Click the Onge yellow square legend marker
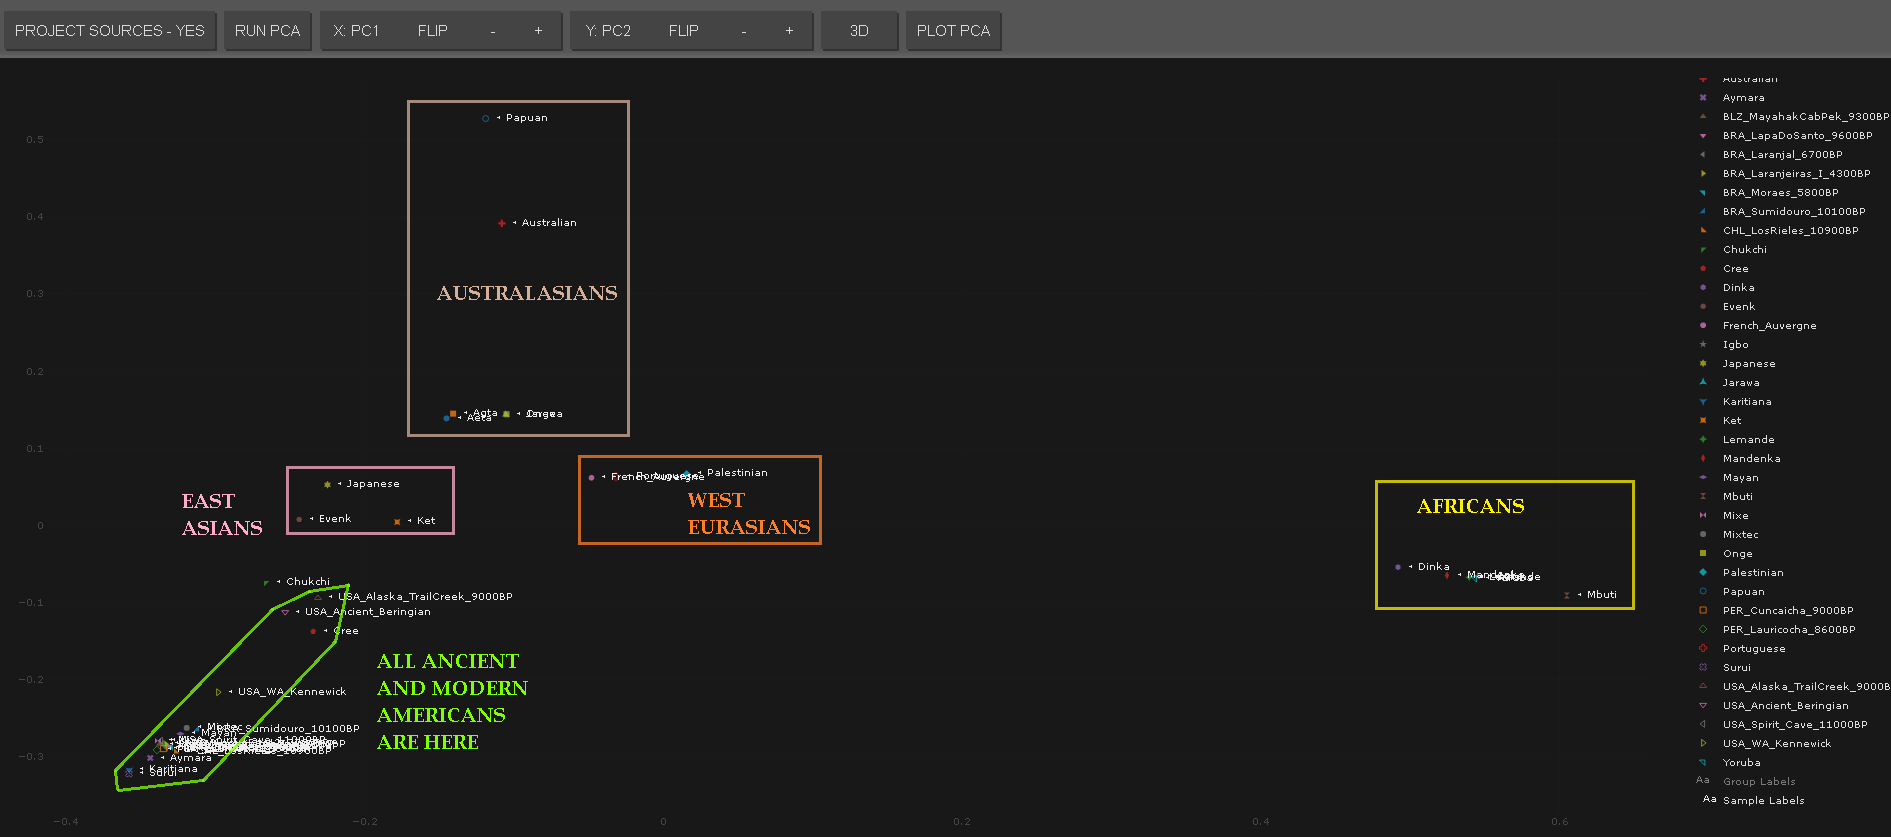This screenshot has width=1891, height=837. click(1703, 554)
